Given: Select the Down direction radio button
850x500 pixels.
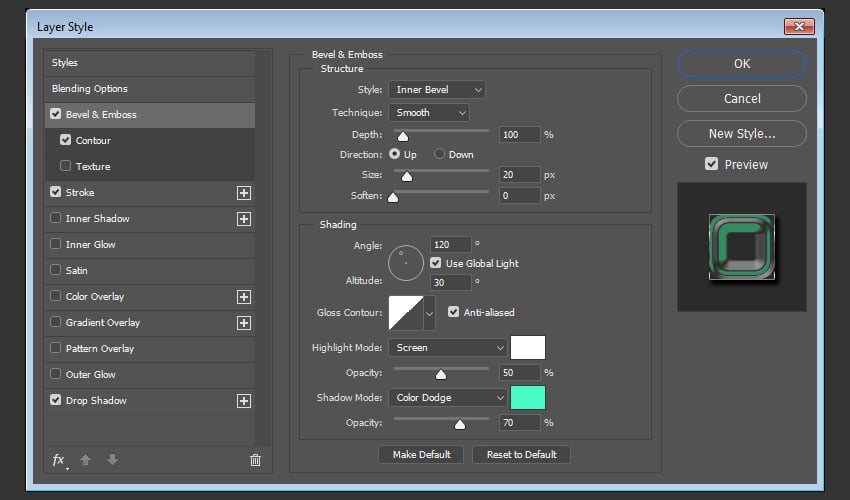Looking at the screenshot, I should coord(439,154).
